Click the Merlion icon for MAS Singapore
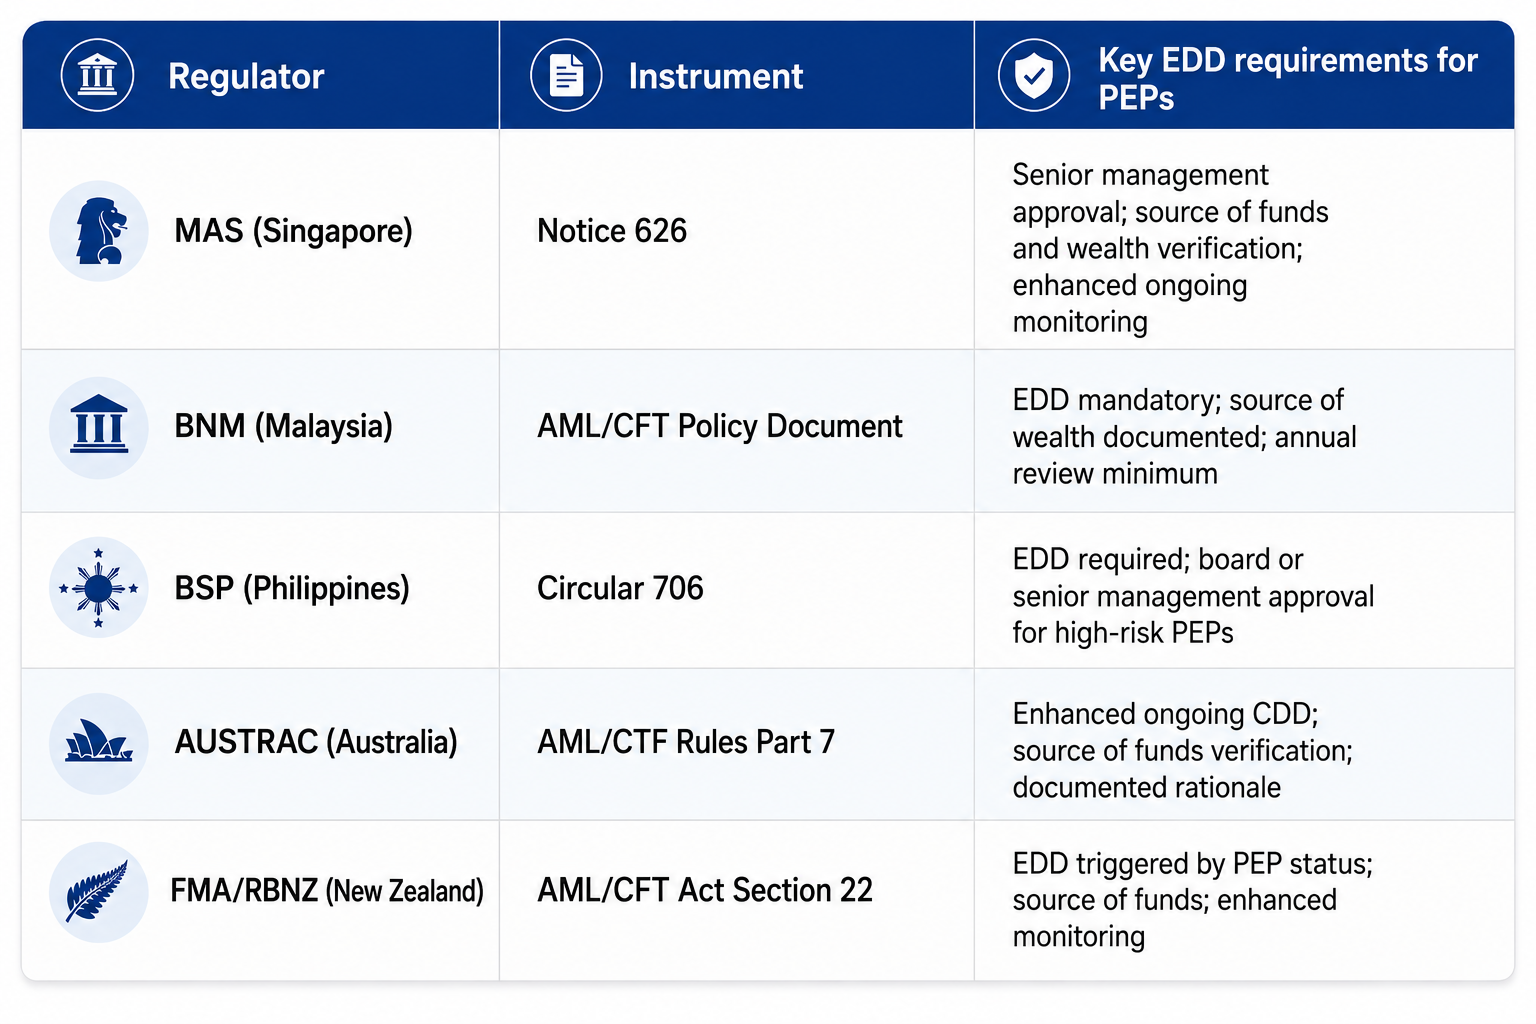1536x1024 pixels. [x=99, y=231]
